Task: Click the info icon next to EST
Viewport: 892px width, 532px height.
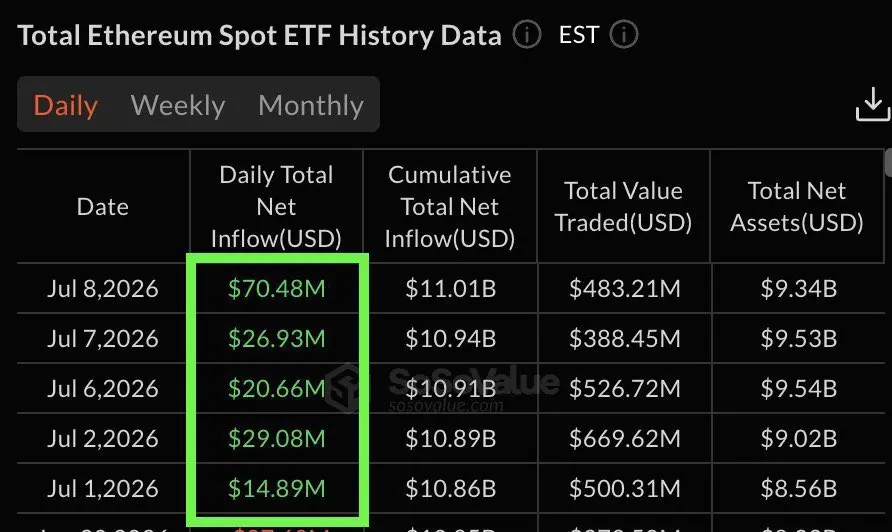Action: pos(623,35)
